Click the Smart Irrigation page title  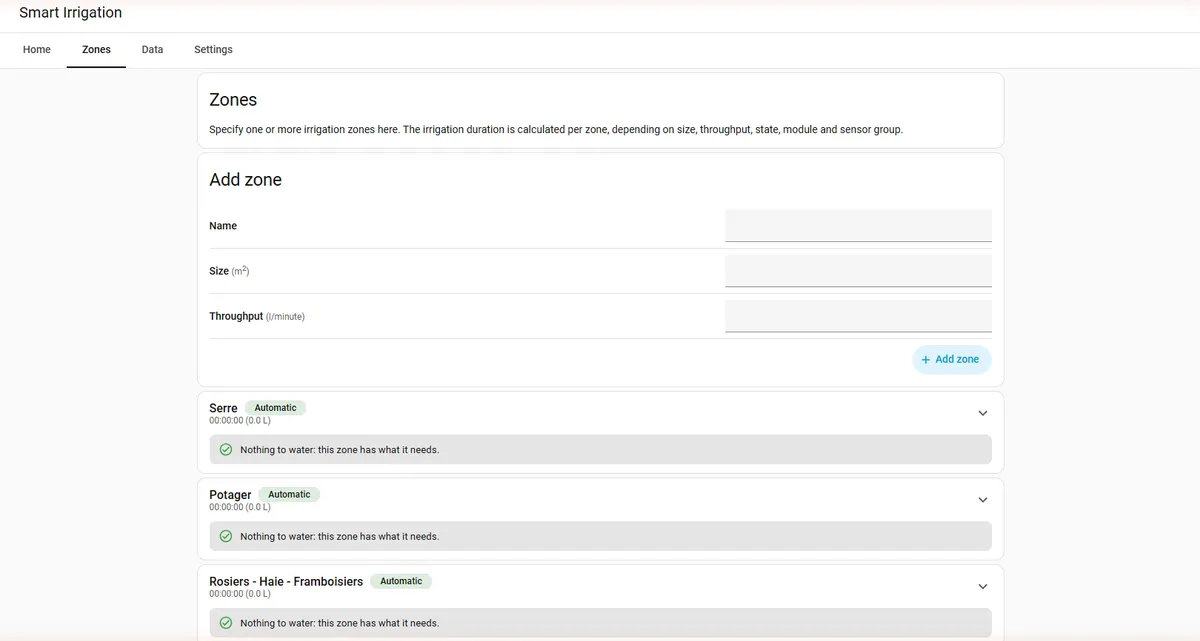[71, 13]
